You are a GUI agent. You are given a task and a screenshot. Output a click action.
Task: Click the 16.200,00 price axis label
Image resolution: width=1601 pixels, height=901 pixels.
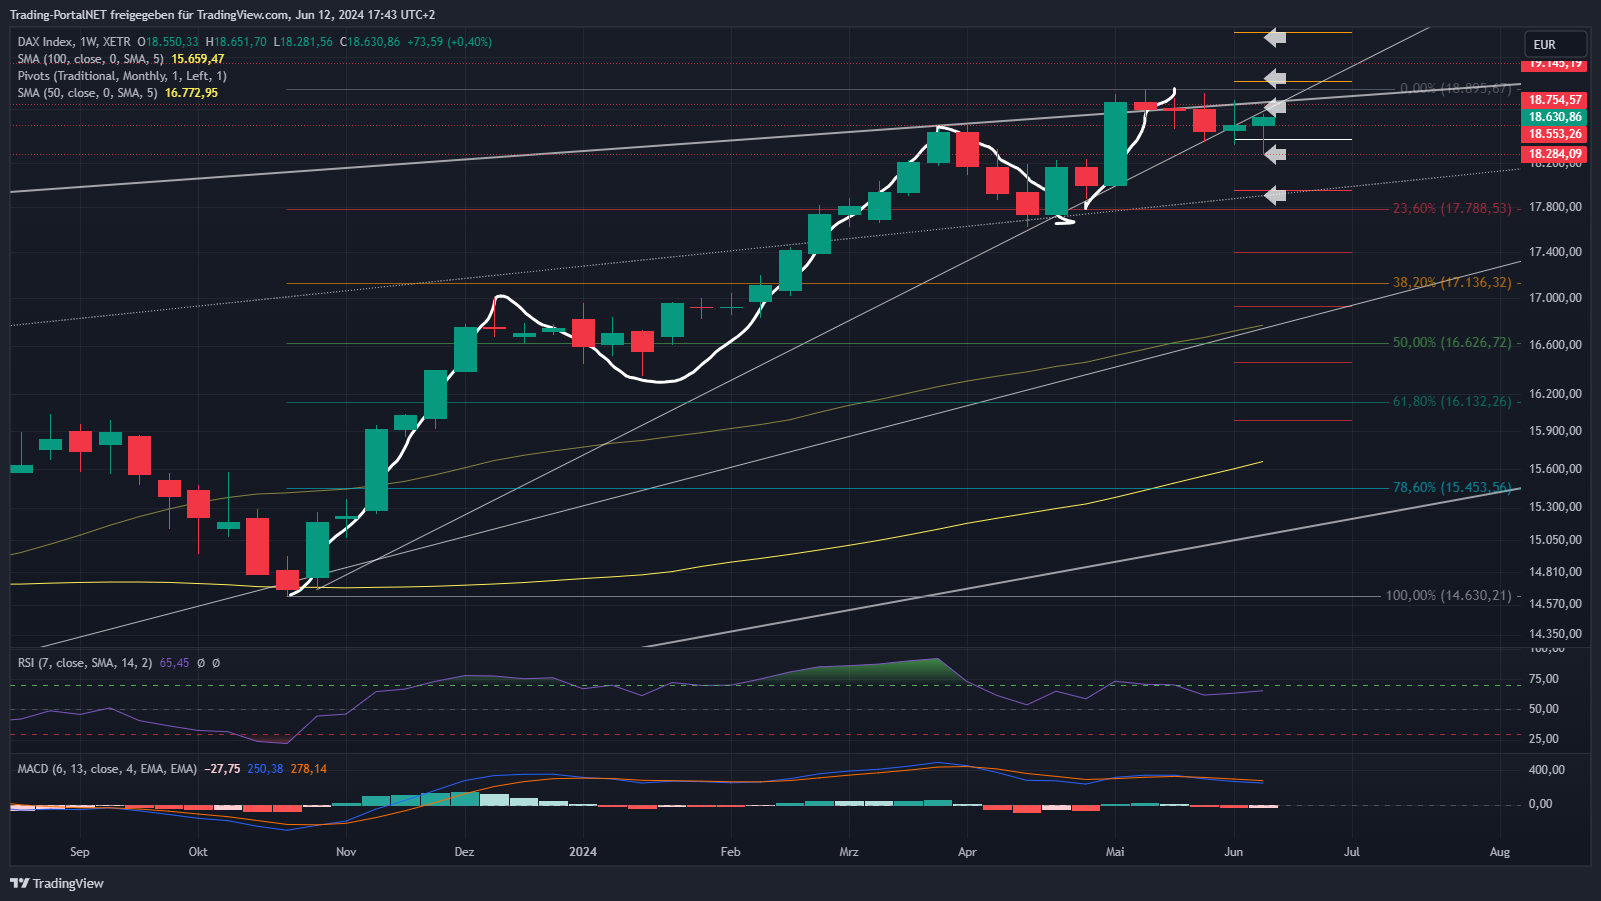pos(1555,394)
